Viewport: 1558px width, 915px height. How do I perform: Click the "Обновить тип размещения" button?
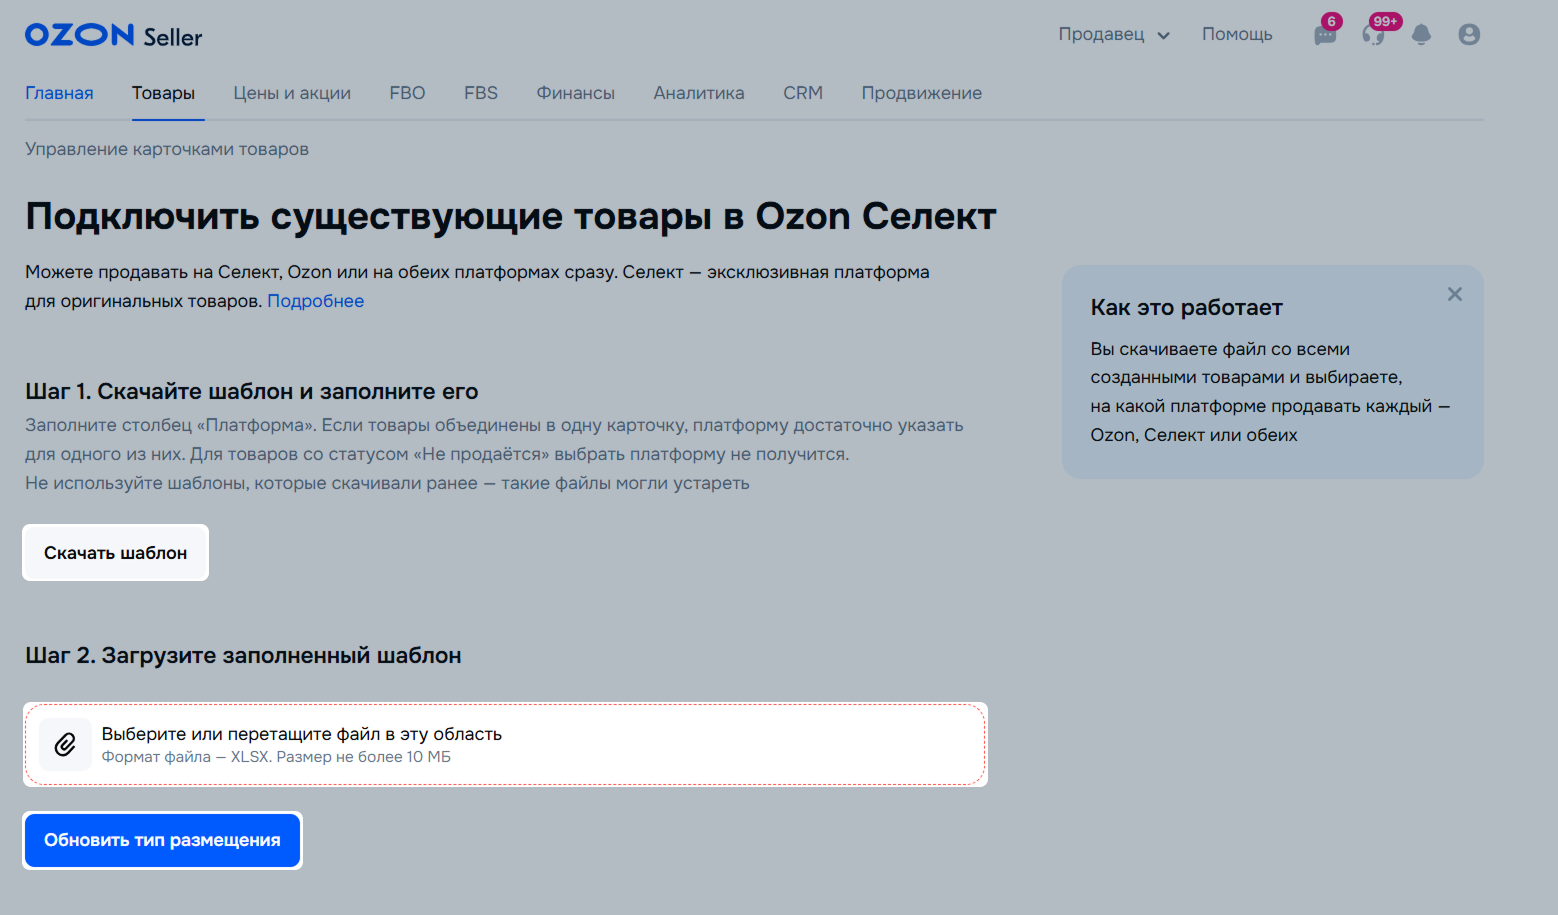(x=162, y=840)
